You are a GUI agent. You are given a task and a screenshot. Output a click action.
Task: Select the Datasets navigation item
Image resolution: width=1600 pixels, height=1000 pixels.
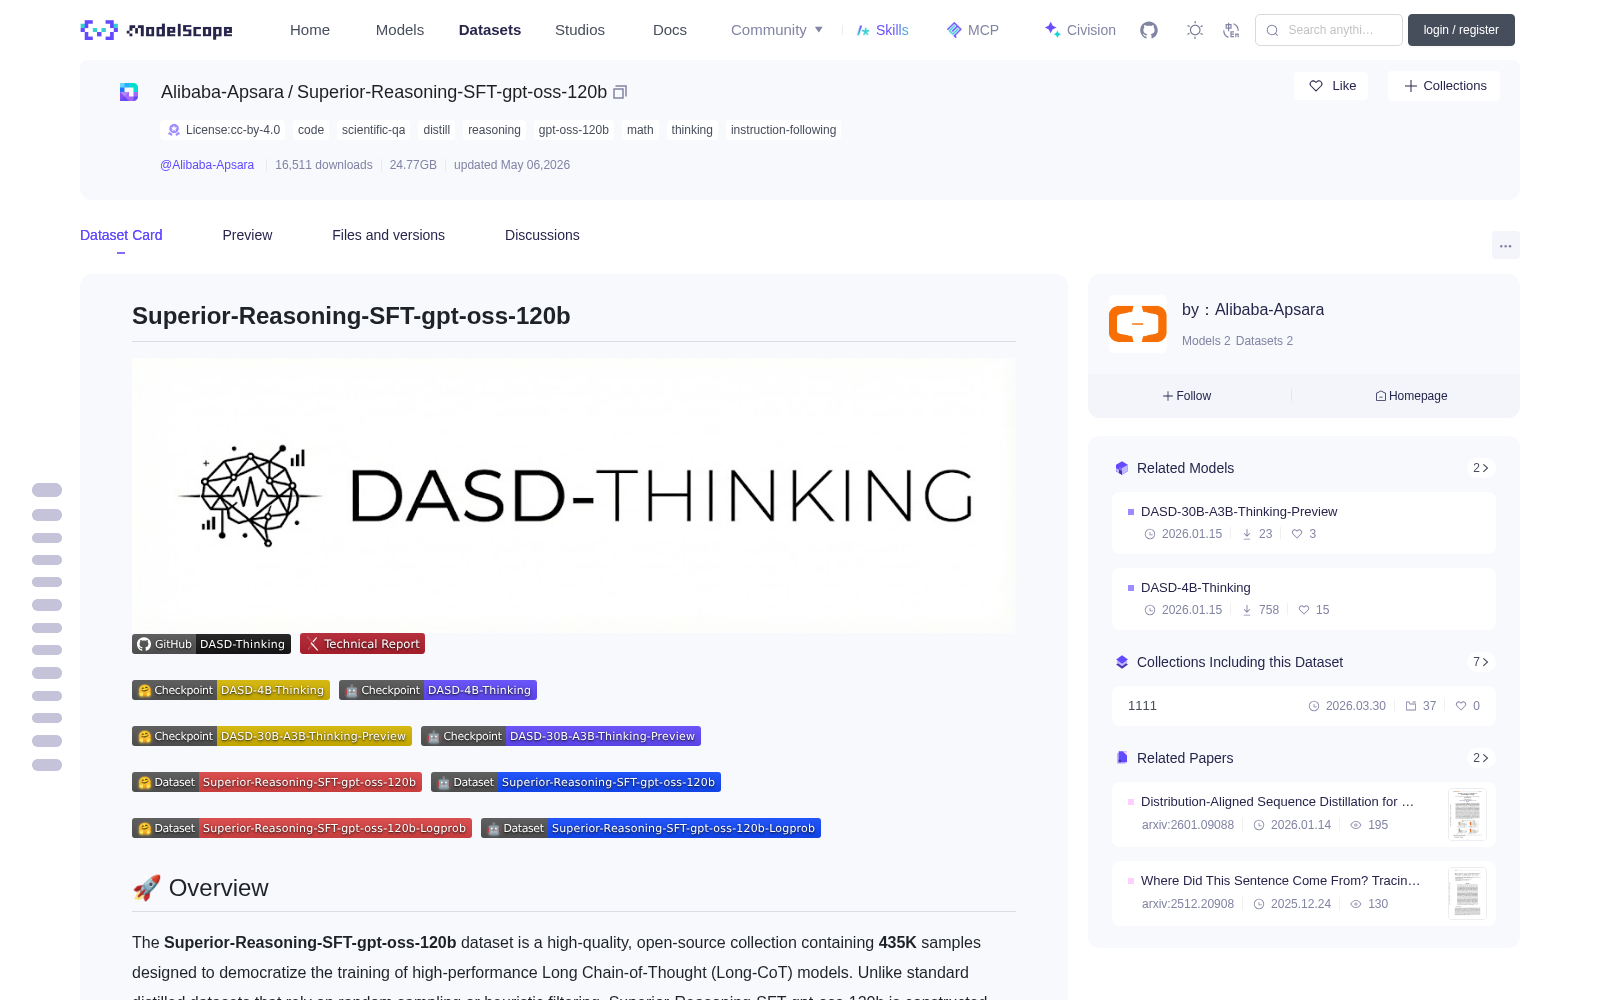pyautogui.click(x=490, y=30)
